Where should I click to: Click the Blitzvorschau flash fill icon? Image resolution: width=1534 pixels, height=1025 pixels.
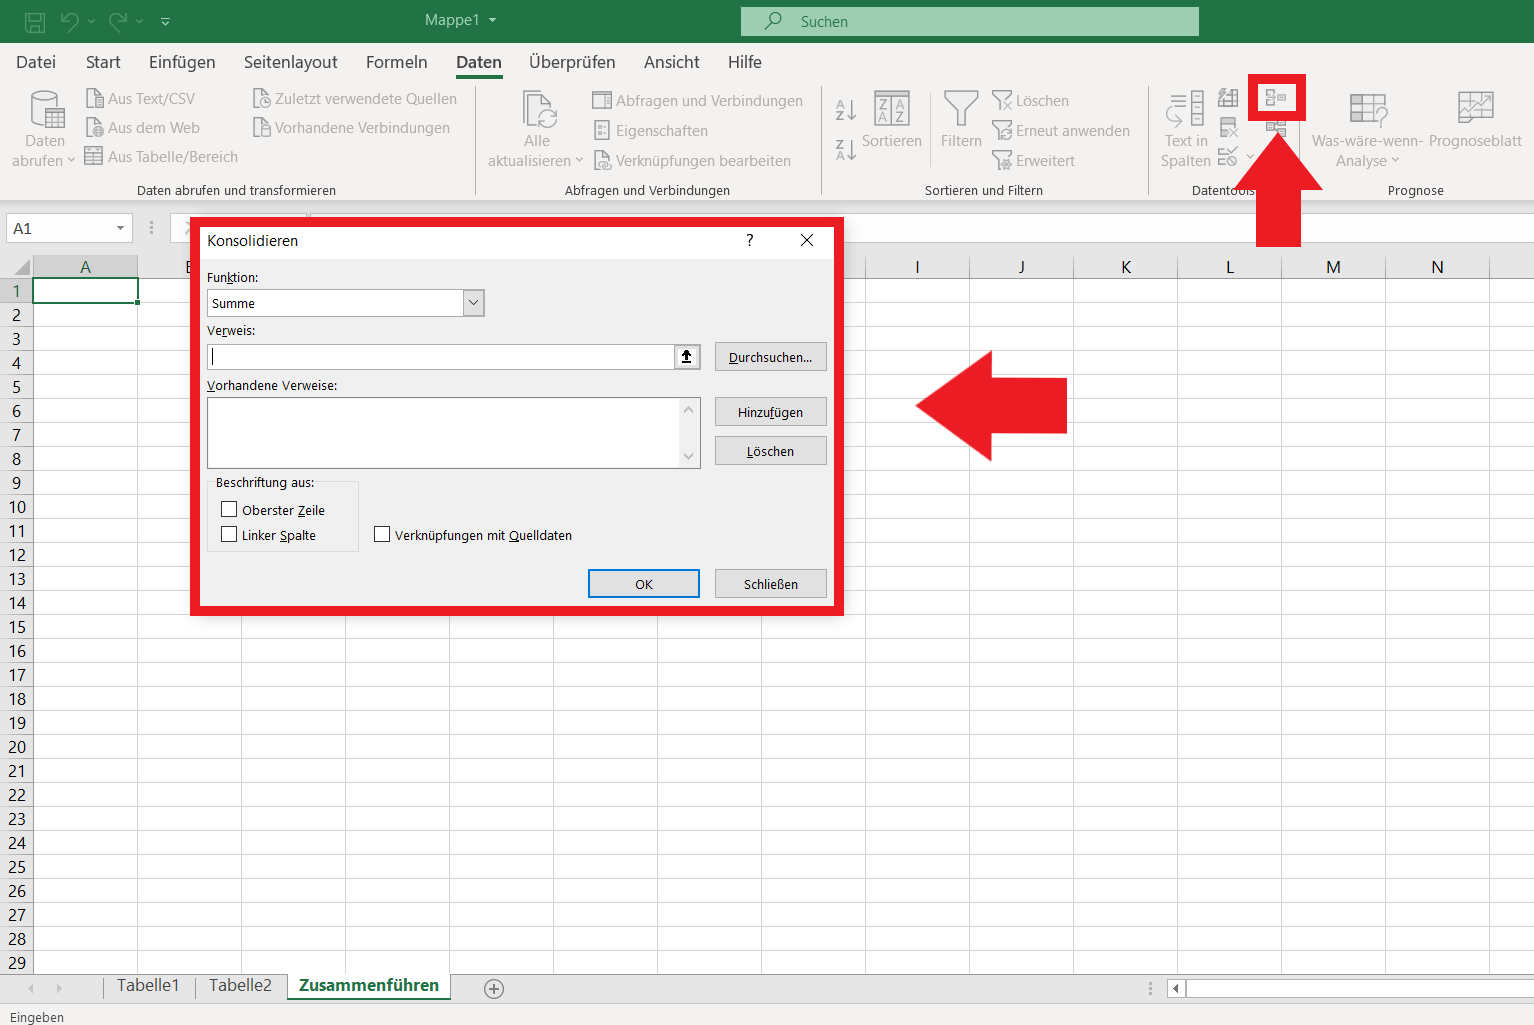pos(1228,98)
